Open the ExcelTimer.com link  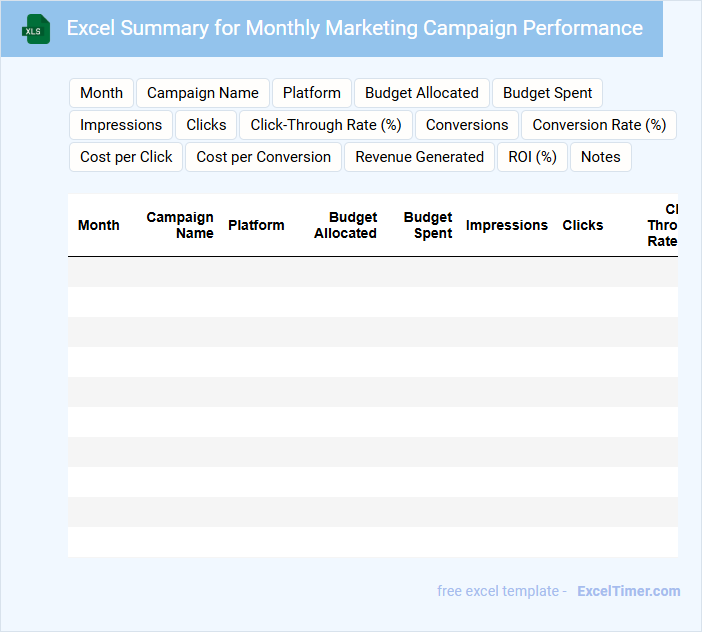tap(628, 591)
